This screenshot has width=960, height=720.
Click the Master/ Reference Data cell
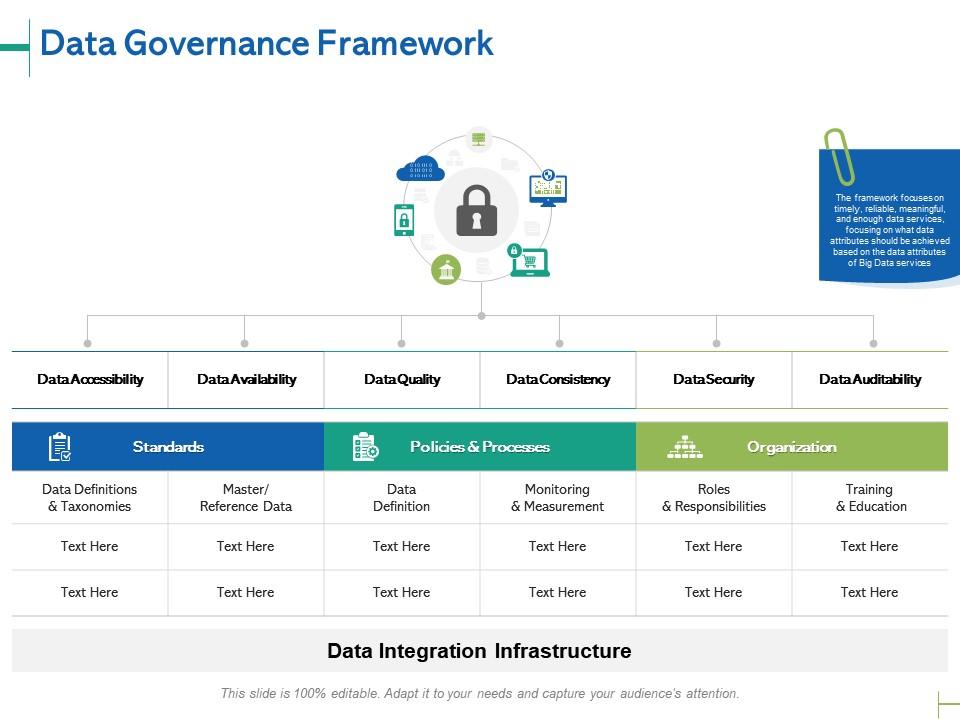point(246,498)
